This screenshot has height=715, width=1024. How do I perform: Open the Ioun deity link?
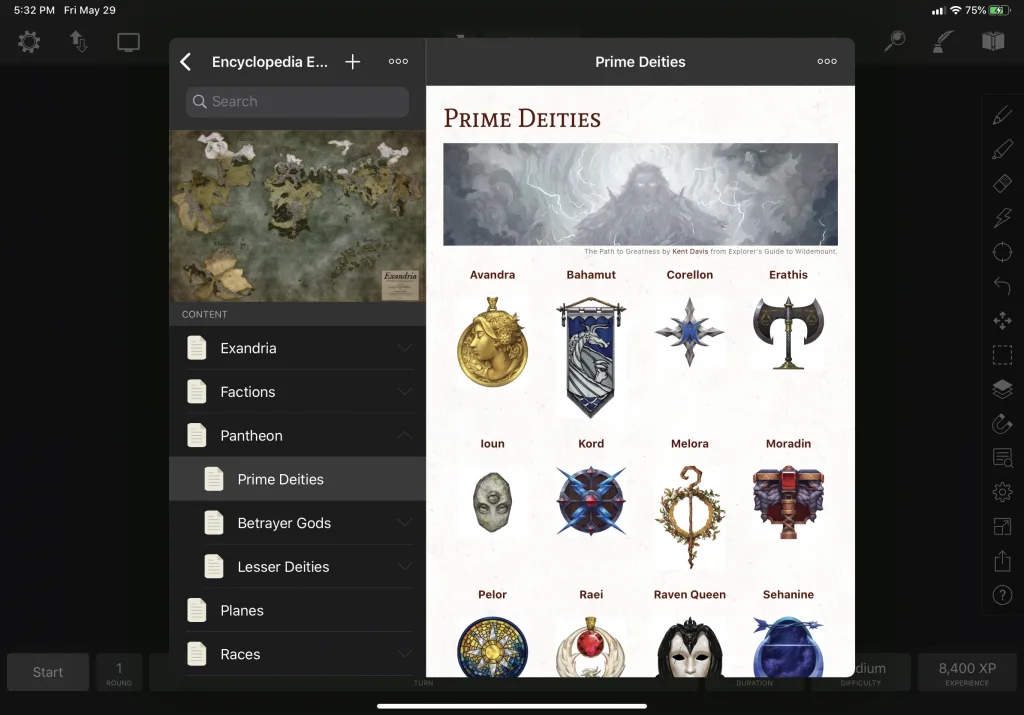click(x=492, y=443)
